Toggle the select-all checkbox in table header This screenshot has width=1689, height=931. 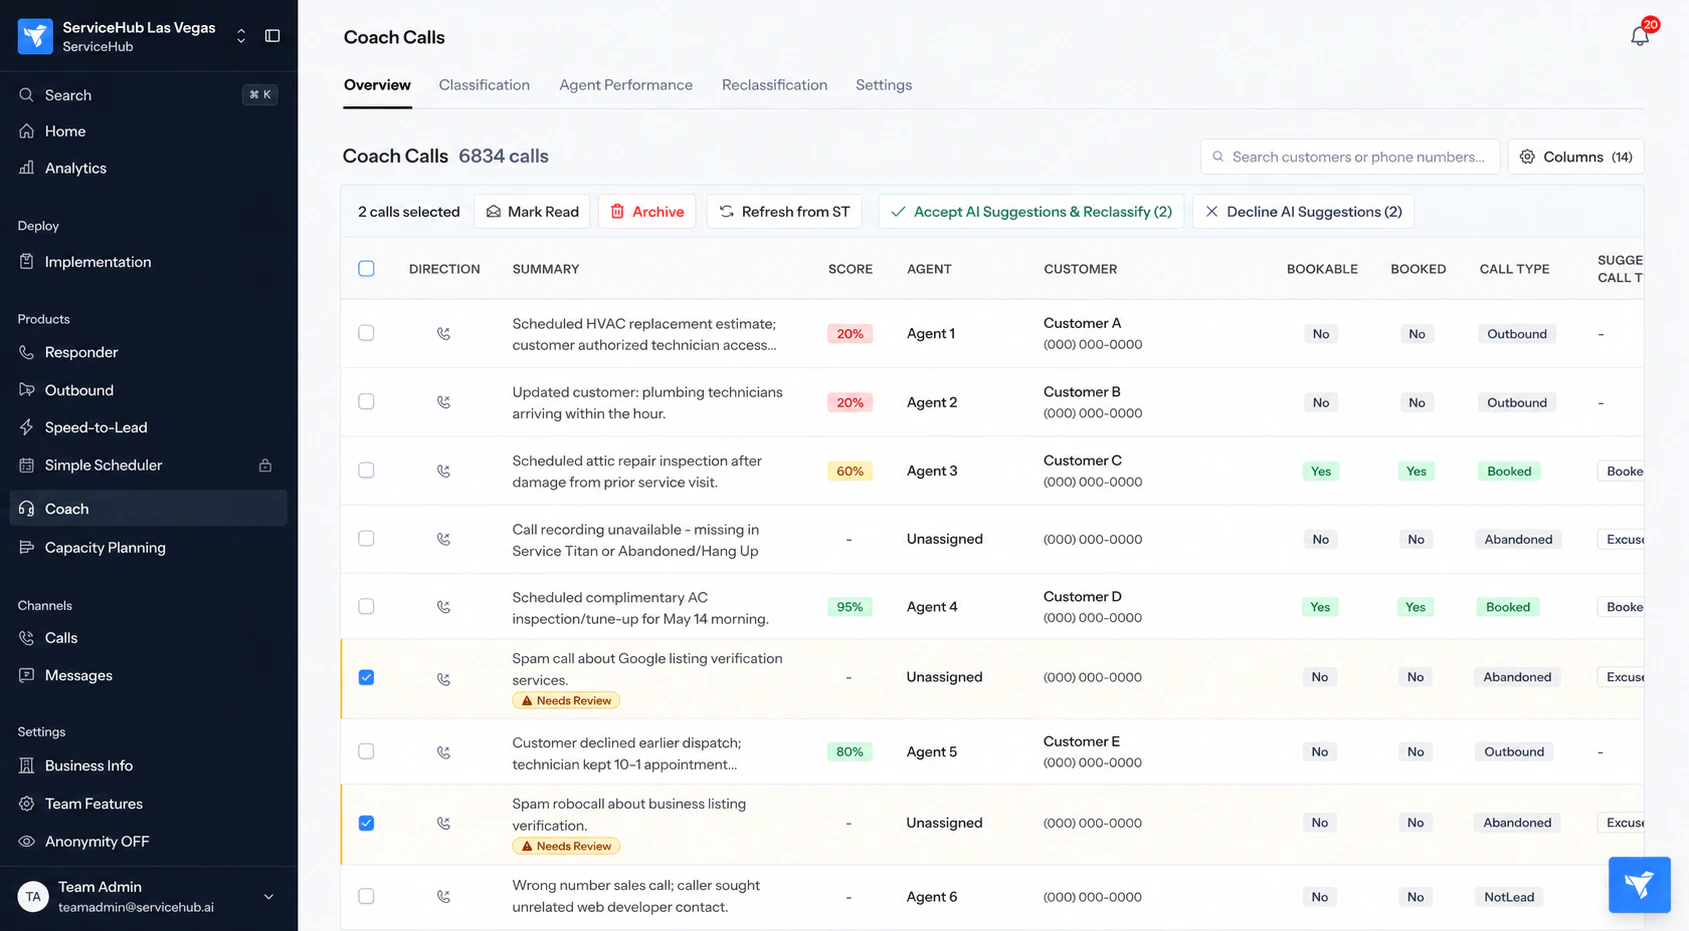pyautogui.click(x=366, y=268)
